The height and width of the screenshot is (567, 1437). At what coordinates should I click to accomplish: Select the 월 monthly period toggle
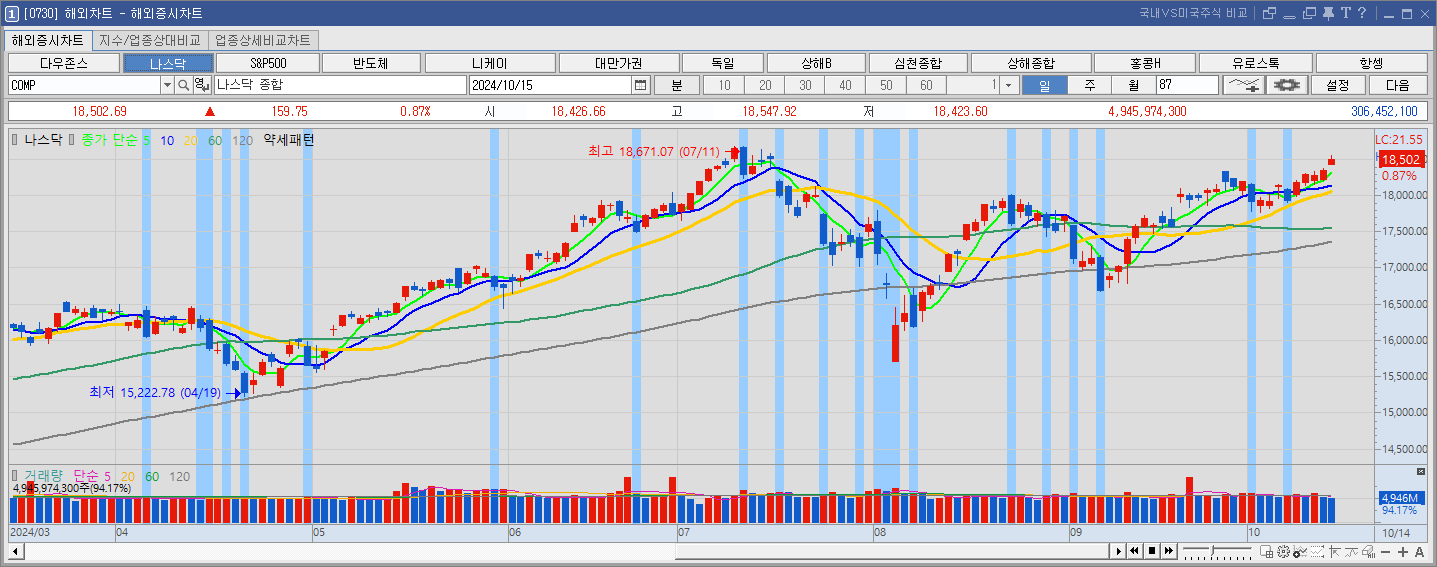point(1133,85)
